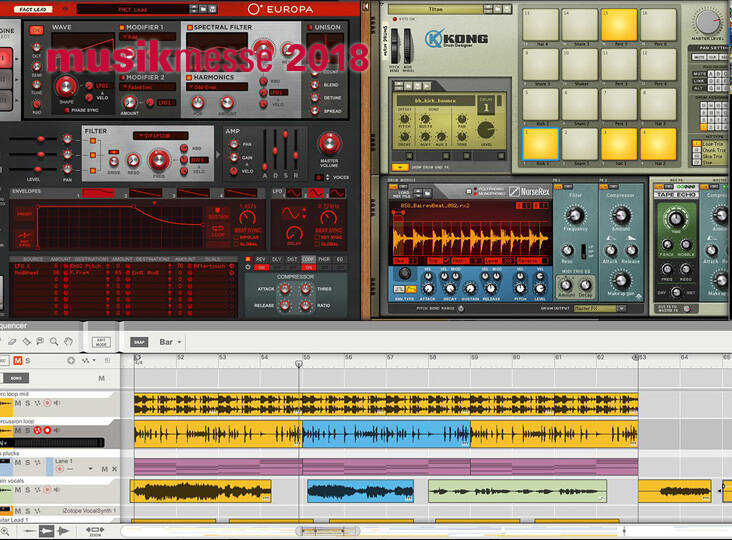Click Europa patch up/down browse arrows
This screenshot has height=540, width=732.
click(194, 9)
